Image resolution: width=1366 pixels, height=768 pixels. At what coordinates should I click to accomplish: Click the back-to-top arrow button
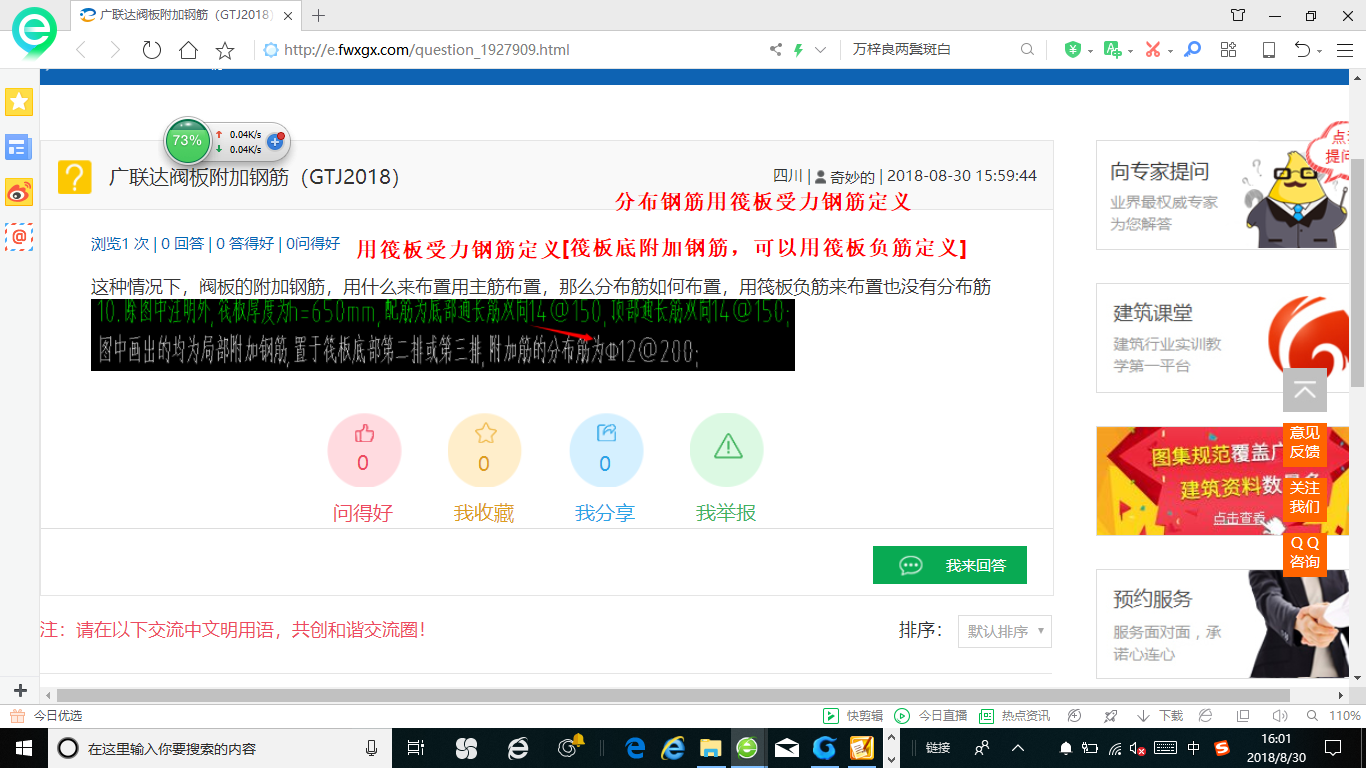1305,390
